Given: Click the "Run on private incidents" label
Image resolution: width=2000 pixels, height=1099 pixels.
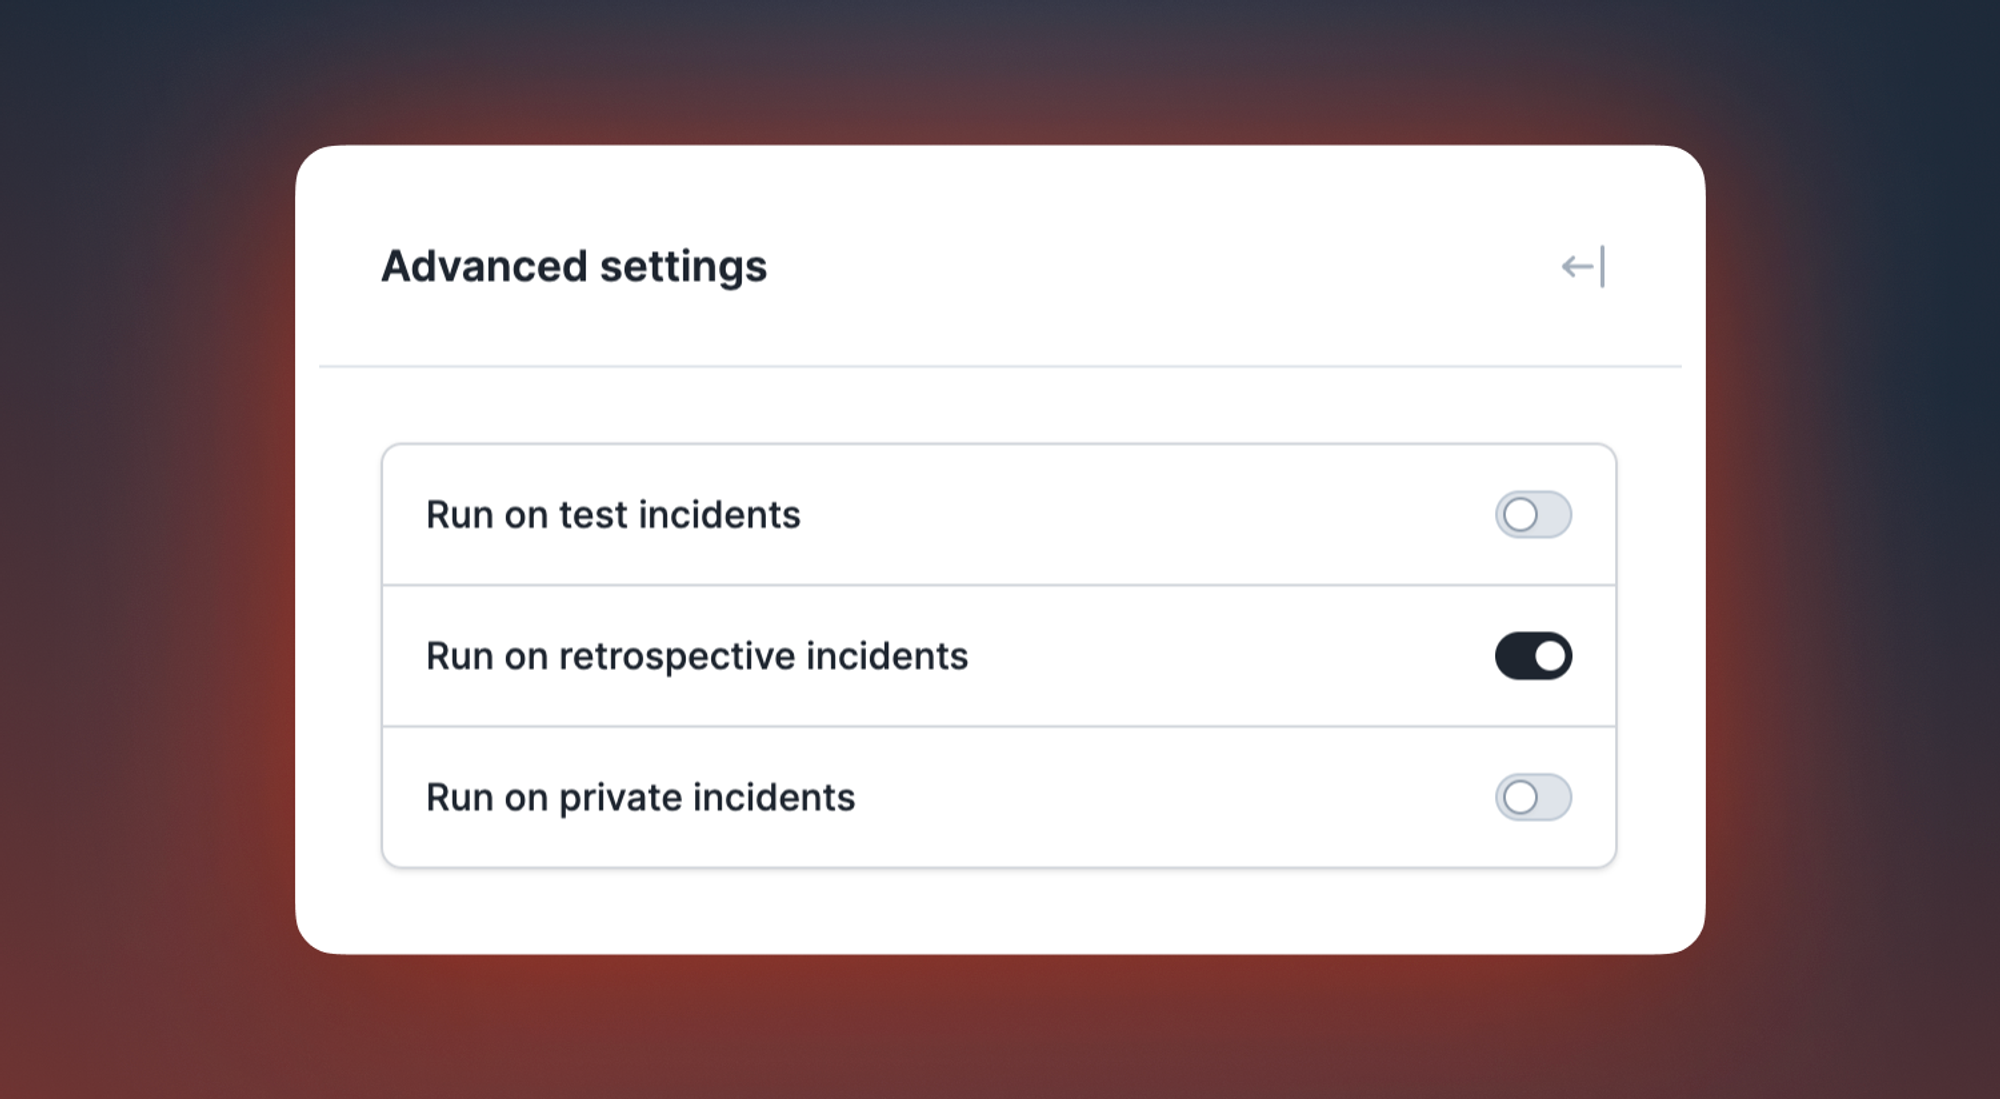Looking at the screenshot, I should pyautogui.click(x=640, y=797).
